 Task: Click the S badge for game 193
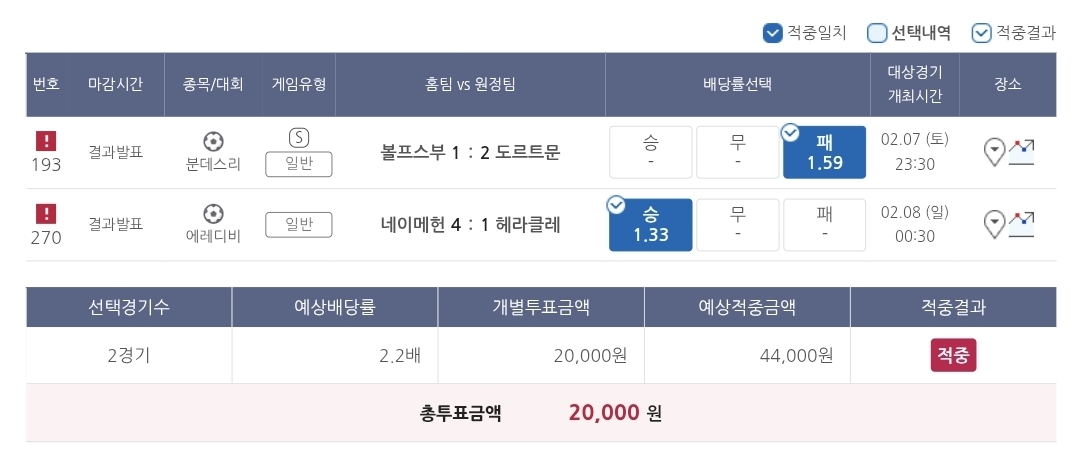299,138
